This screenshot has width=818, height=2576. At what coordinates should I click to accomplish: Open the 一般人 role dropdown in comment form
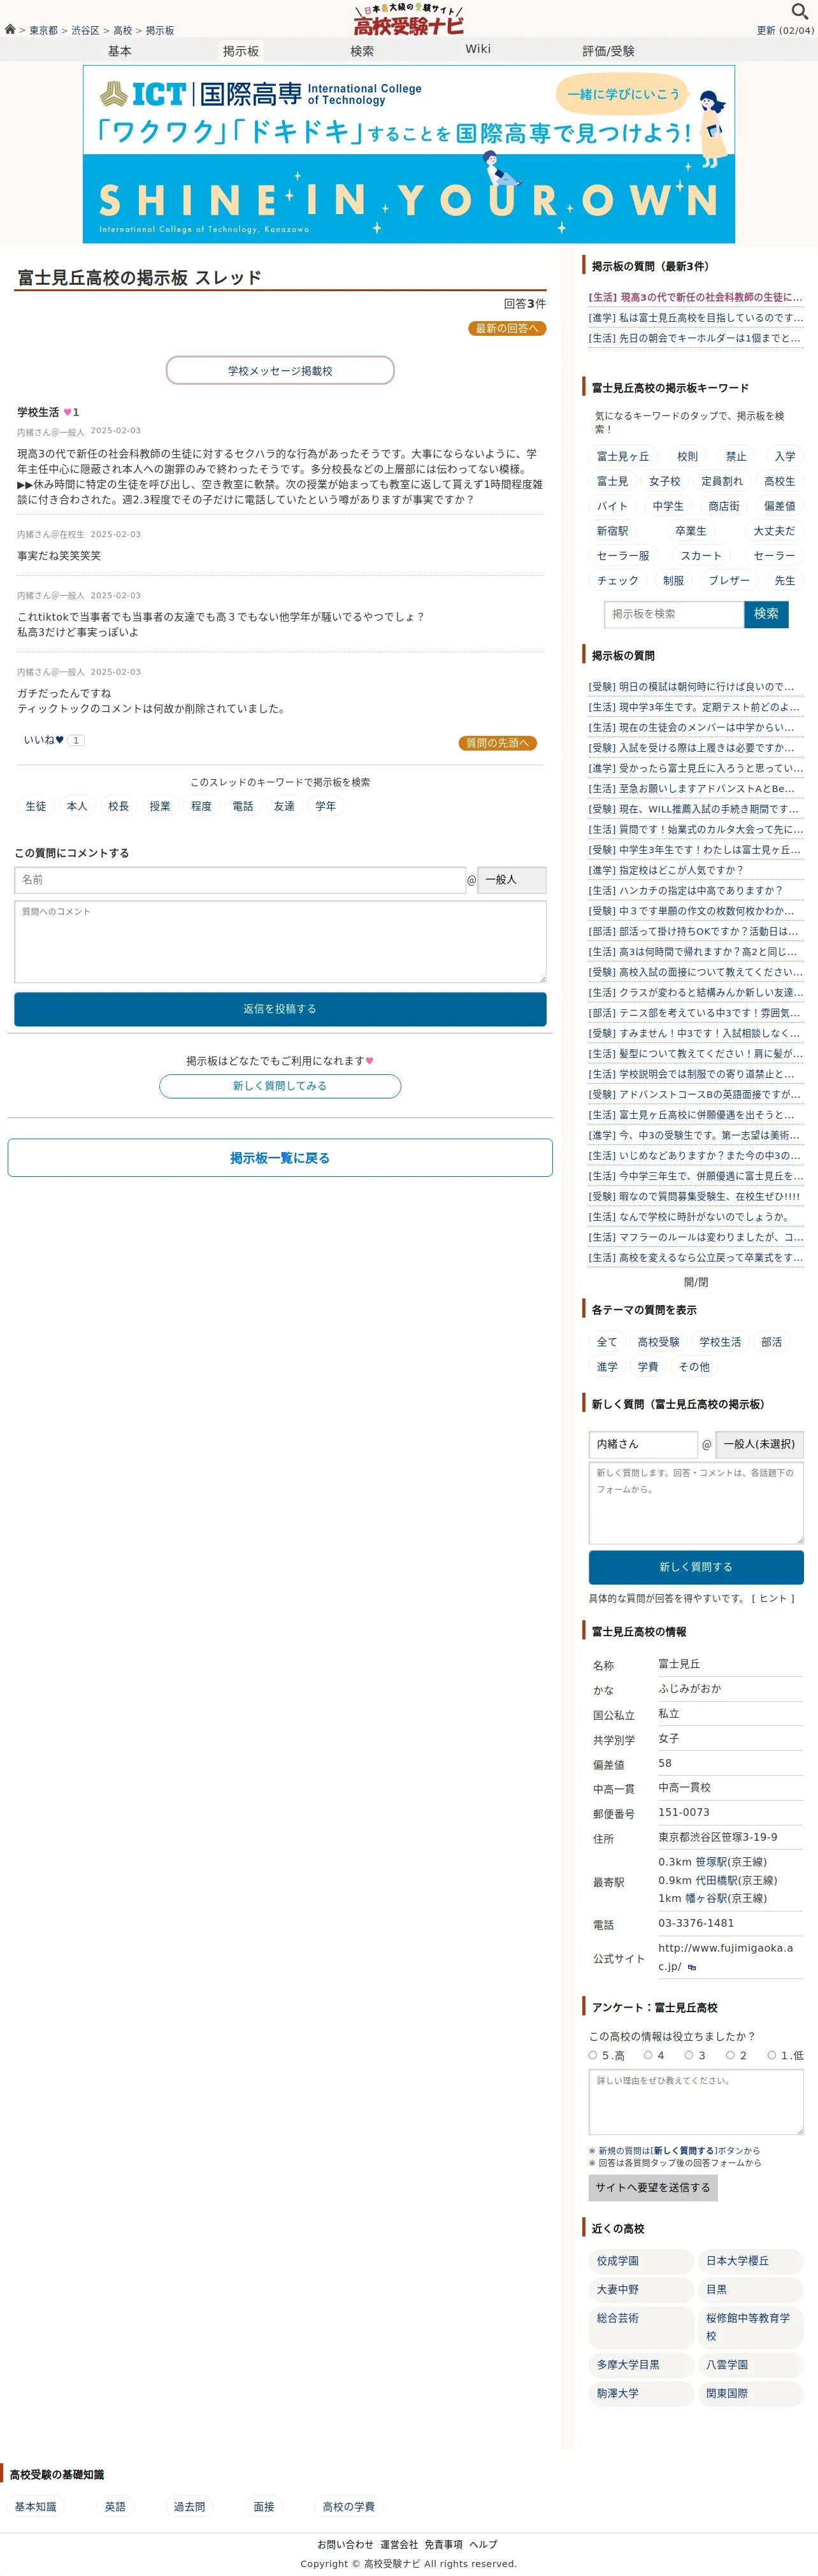pos(512,880)
